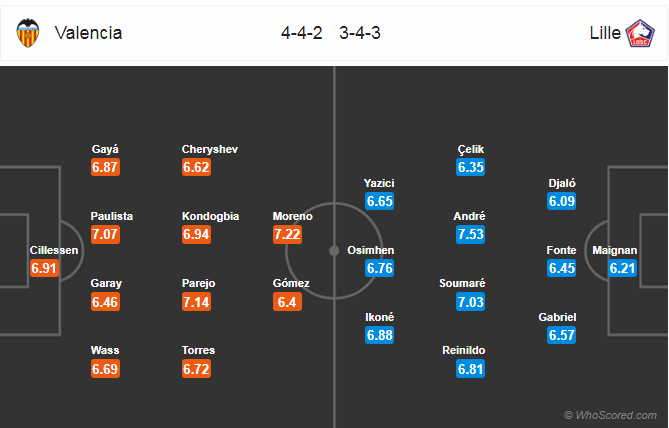Select player name Osimhen

tap(370, 250)
